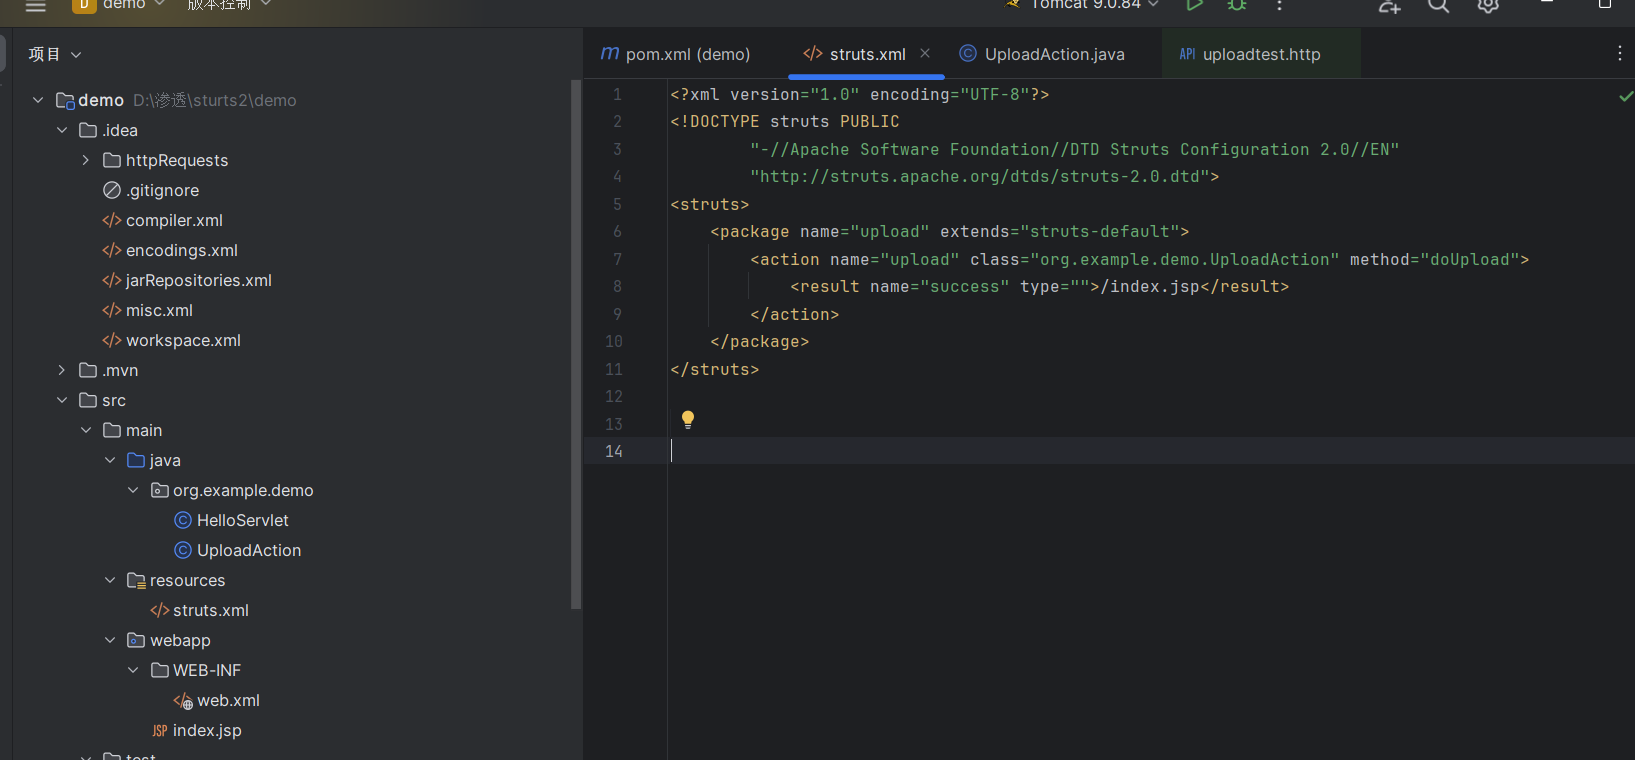This screenshot has width=1635, height=760.
Task: Start debugging with the bug icon
Action: tap(1237, 5)
